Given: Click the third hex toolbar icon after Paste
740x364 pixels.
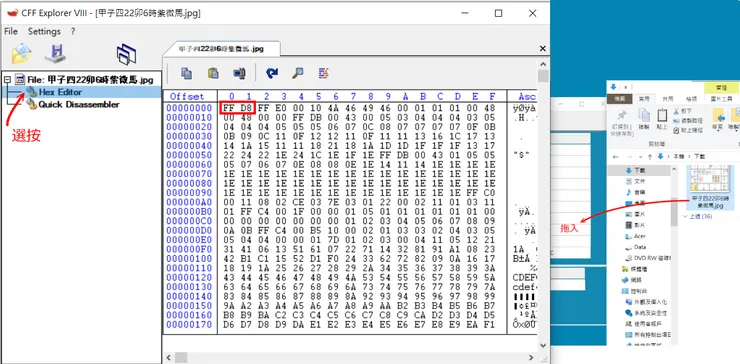Looking at the screenshot, I should click(239, 73).
